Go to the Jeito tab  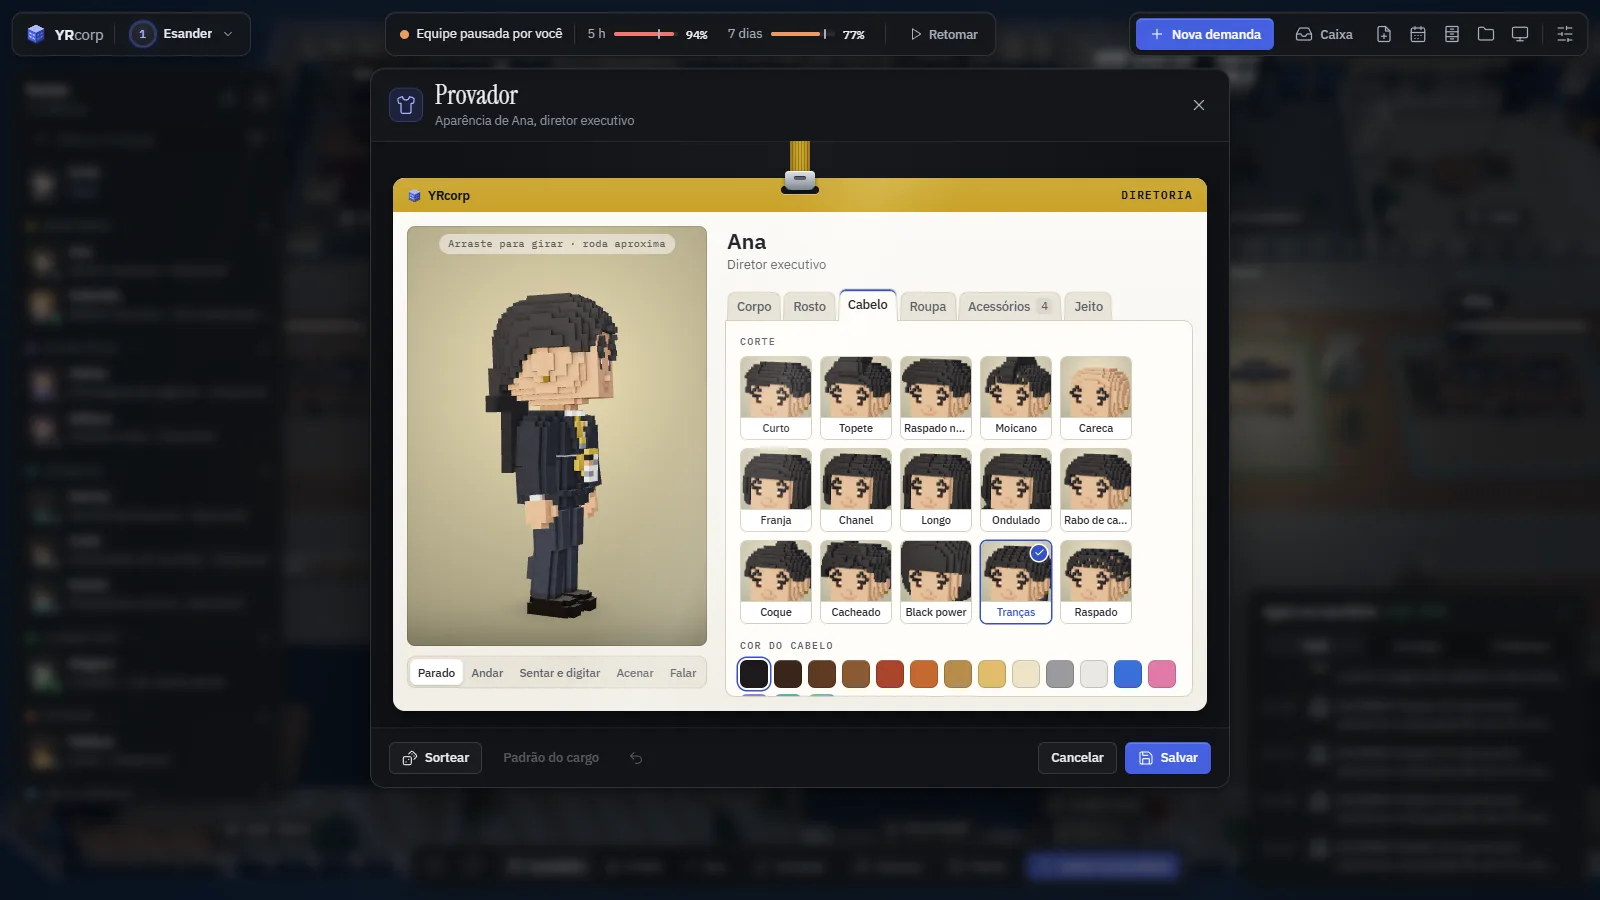point(1089,307)
